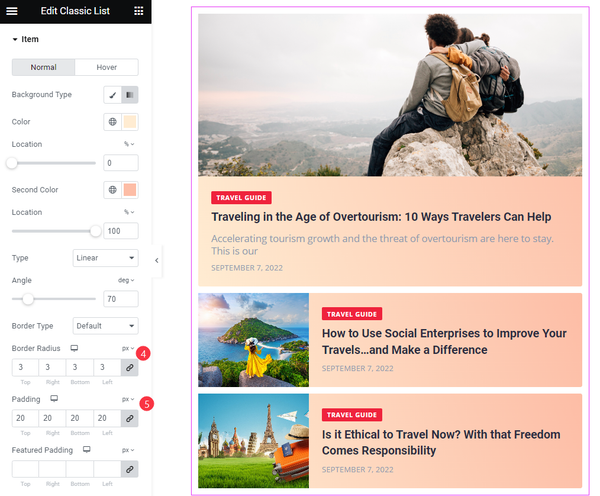Image resolution: width=600 pixels, height=496 pixels.
Task: Toggle linked values for Border Radius
Action: point(130,367)
